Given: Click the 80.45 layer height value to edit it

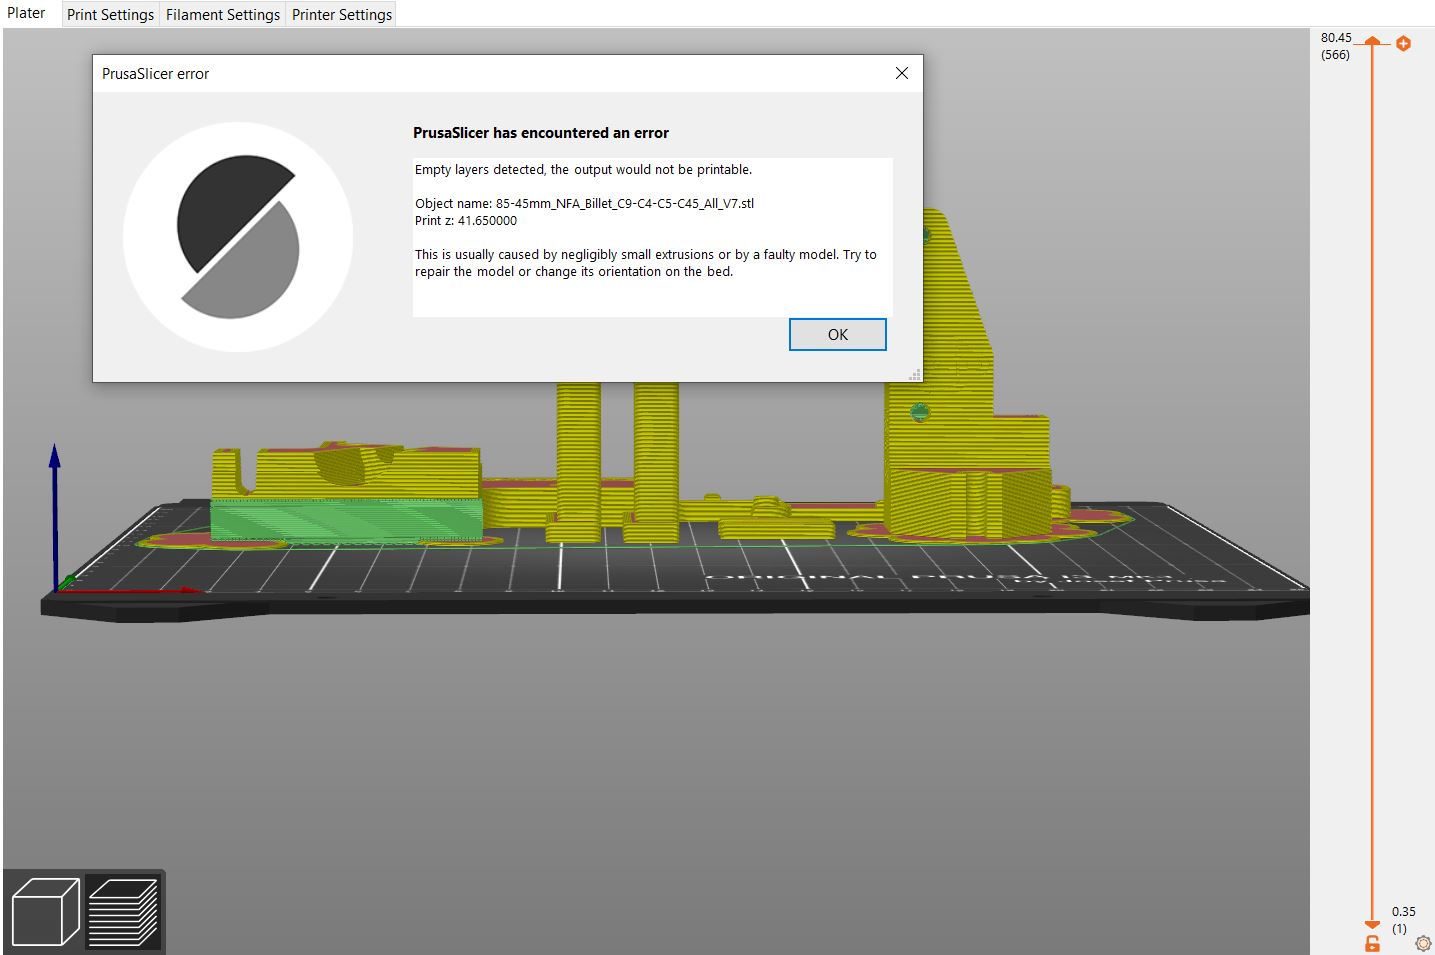Looking at the screenshot, I should pos(1335,37).
